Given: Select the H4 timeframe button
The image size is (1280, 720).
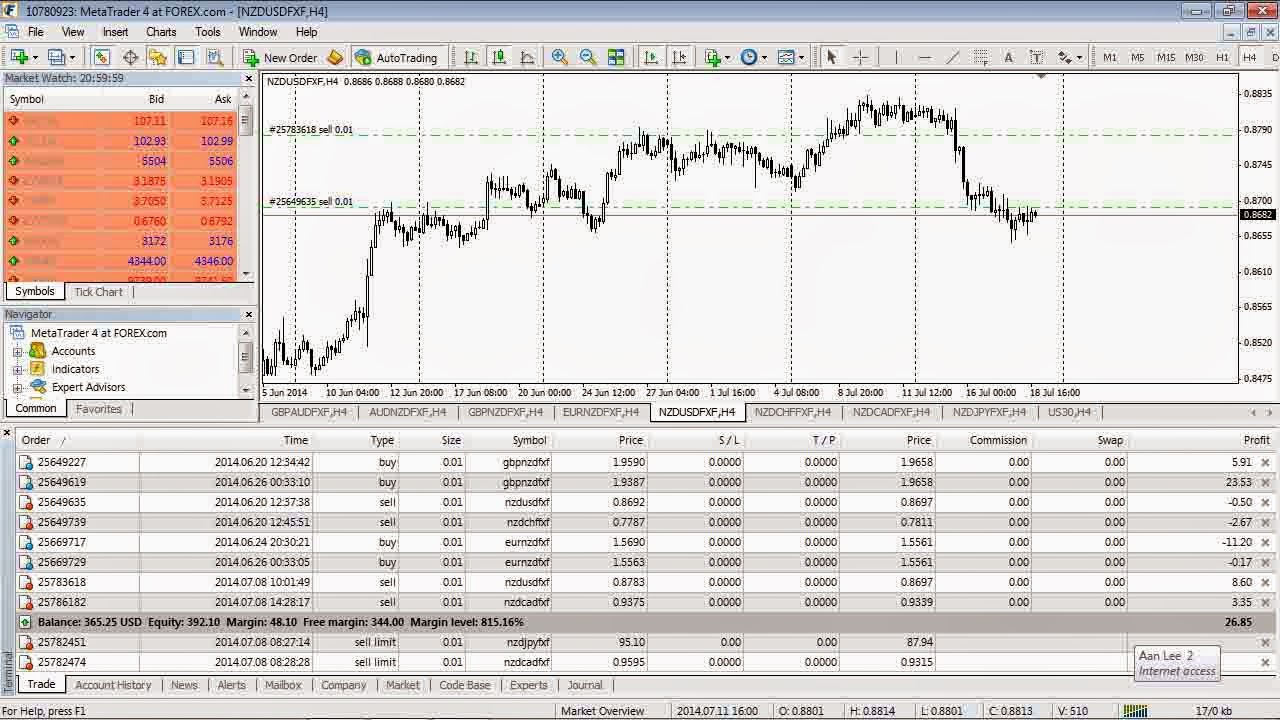Looking at the screenshot, I should (x=1249, y=57).
